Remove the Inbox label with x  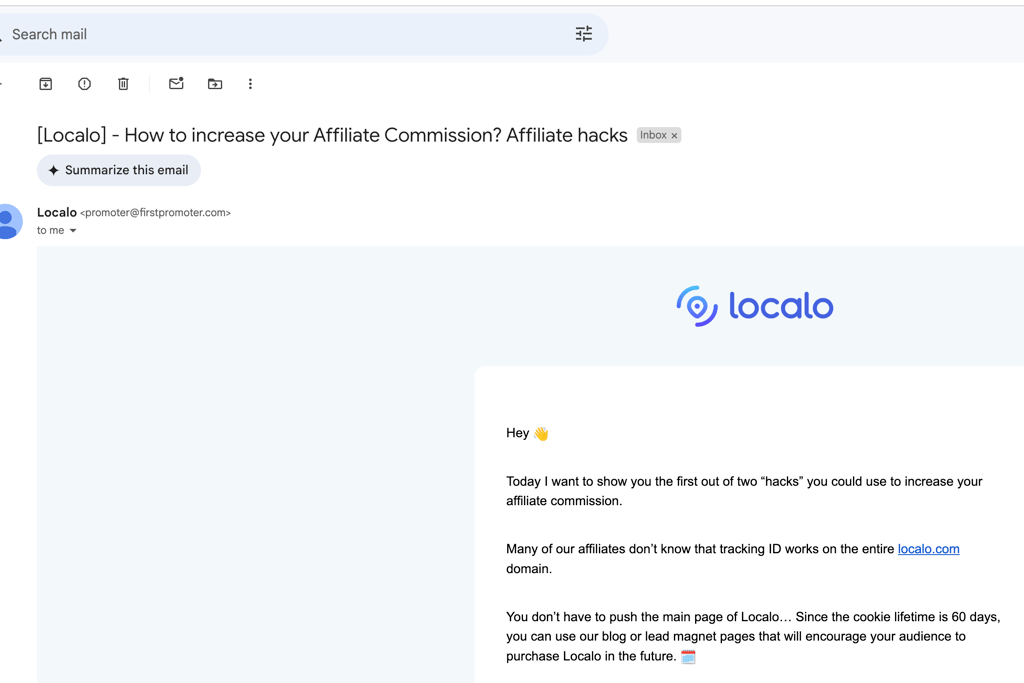(x=675, y=136)
